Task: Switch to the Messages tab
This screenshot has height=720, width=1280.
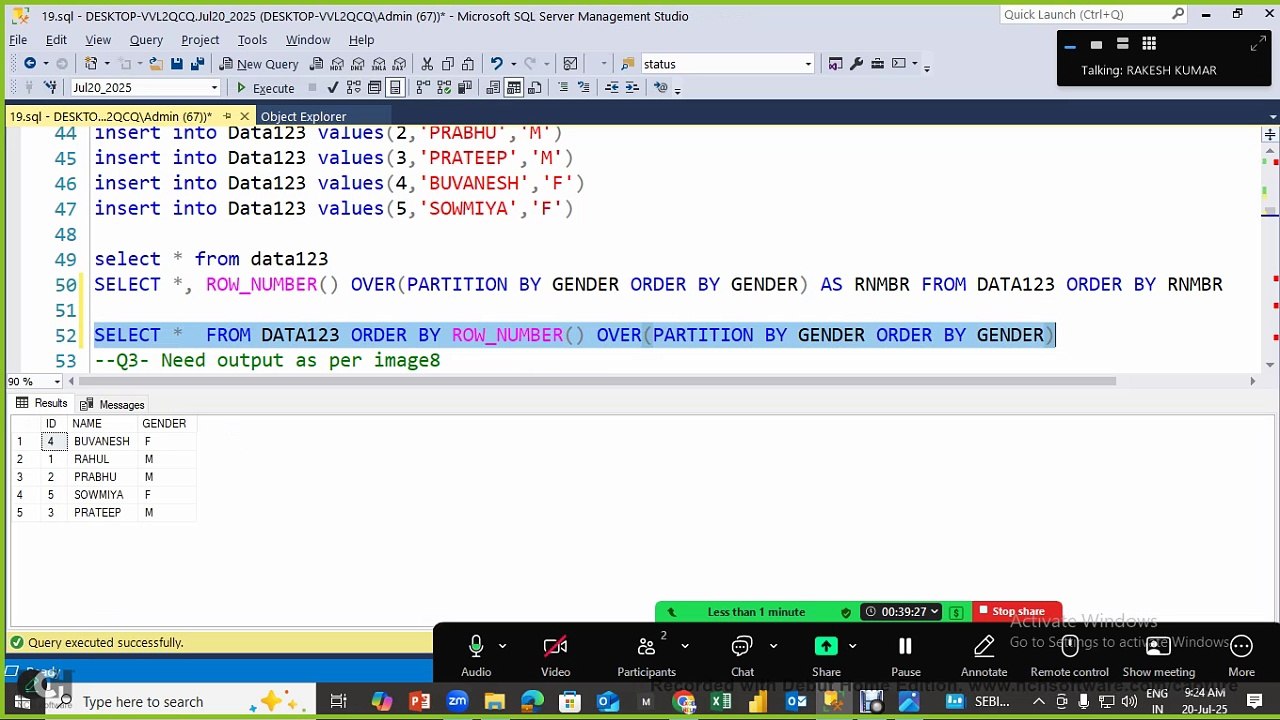Action: click(112, 405)
